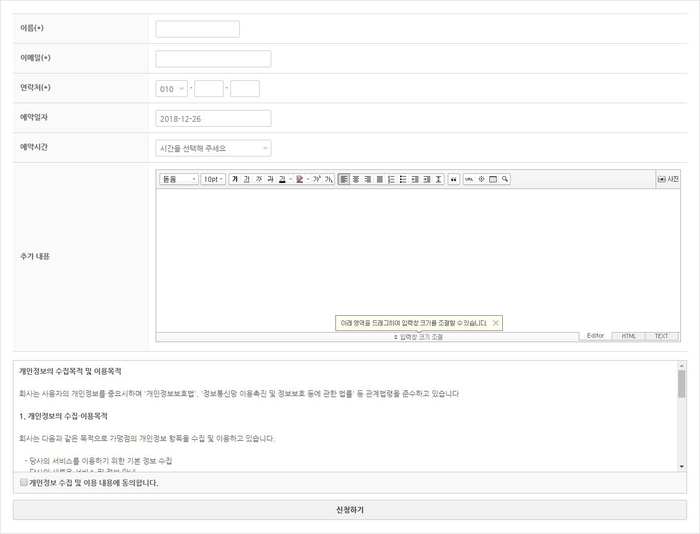Focus the 이메일 email input field
The image size is (700, 534).
213,59
